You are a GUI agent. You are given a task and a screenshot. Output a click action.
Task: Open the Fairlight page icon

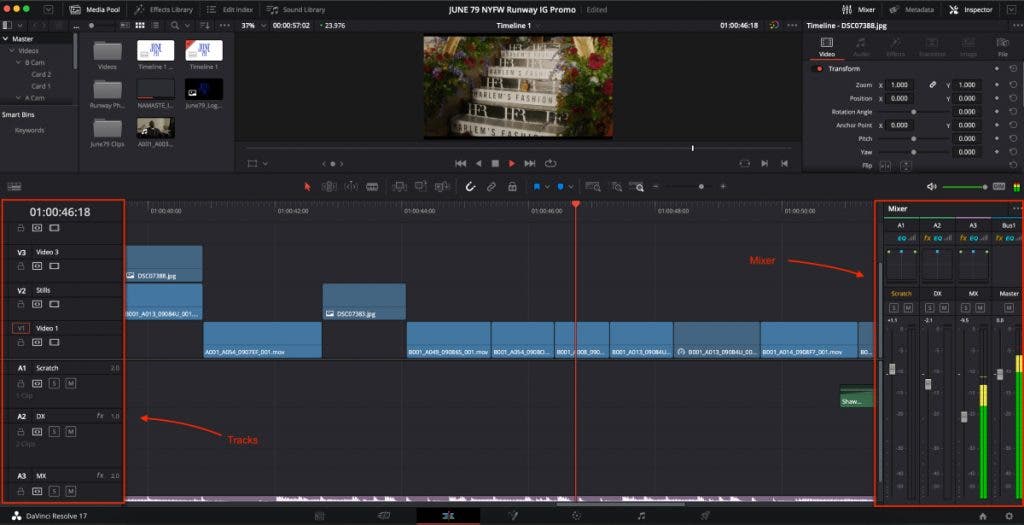coord(641,516)
